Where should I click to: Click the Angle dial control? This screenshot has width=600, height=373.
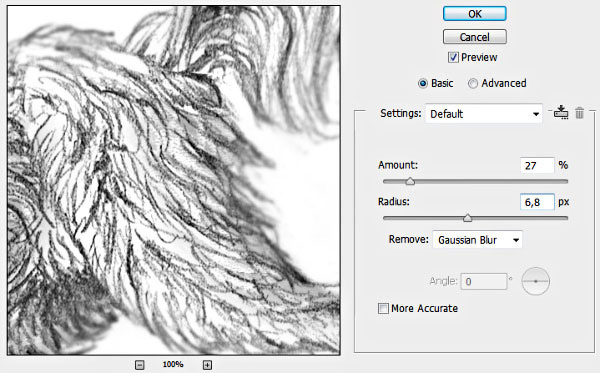click(x=536, y=281)
